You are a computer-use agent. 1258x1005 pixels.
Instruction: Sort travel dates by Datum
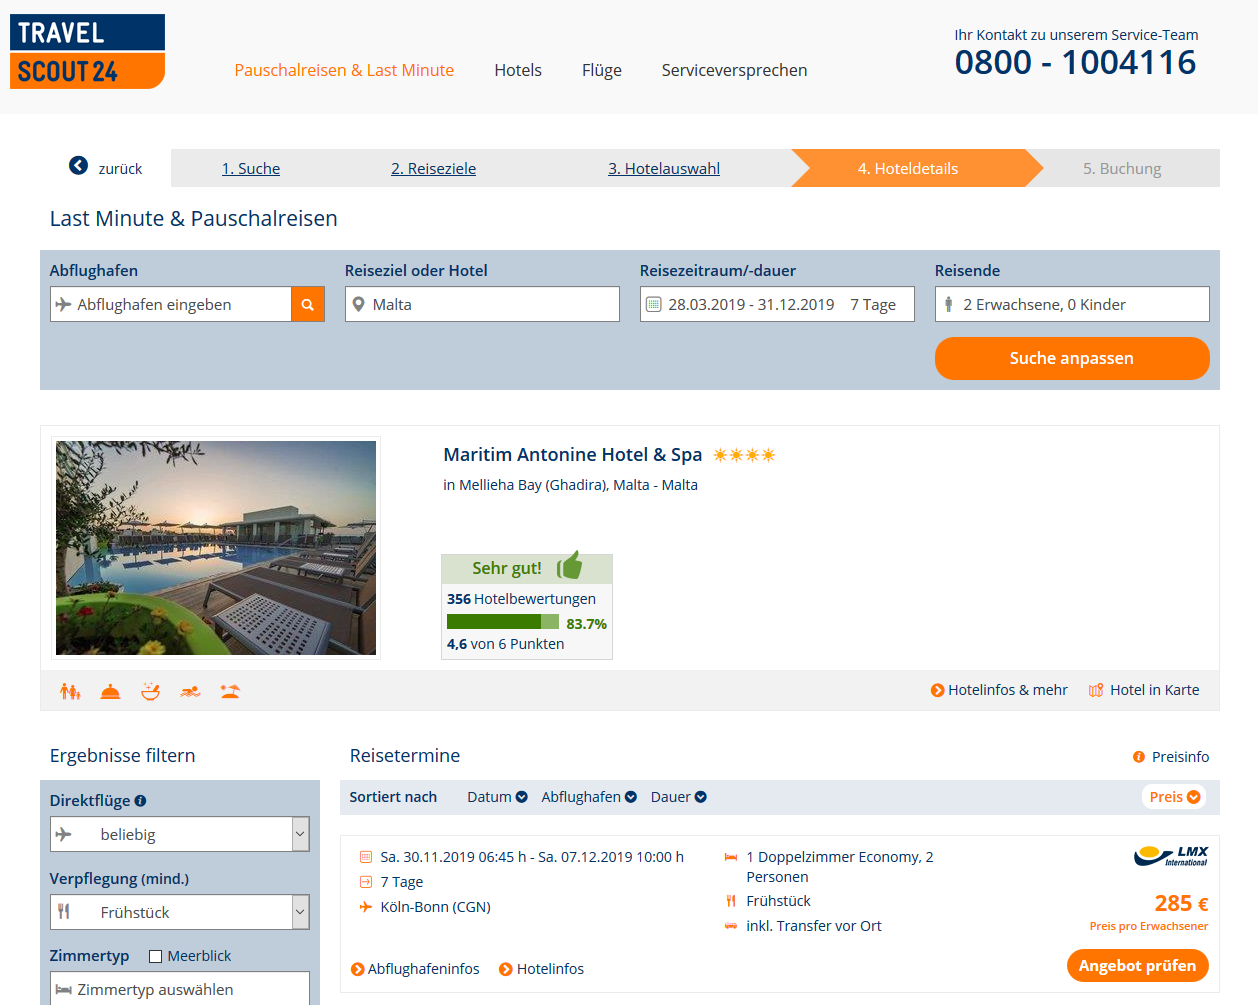497,797
